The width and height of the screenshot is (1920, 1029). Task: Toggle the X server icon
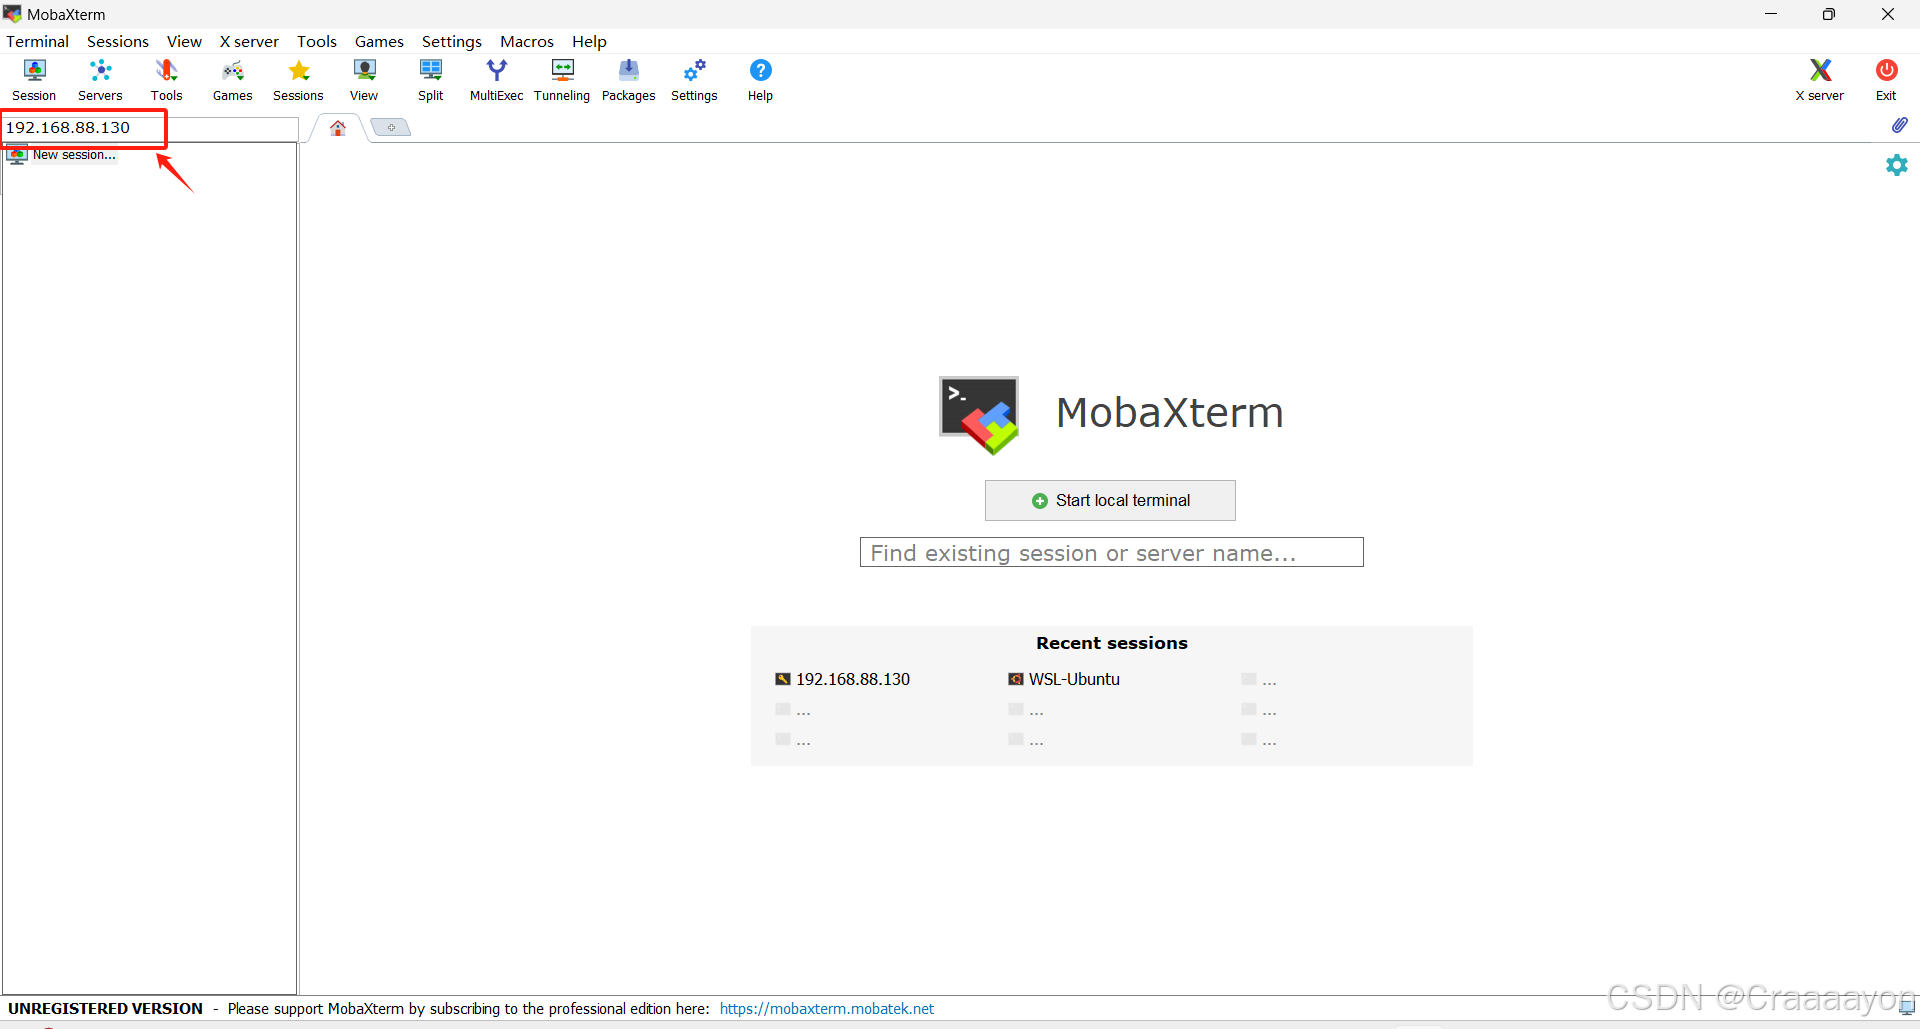pyautogui.click(x=1819, y=80)
